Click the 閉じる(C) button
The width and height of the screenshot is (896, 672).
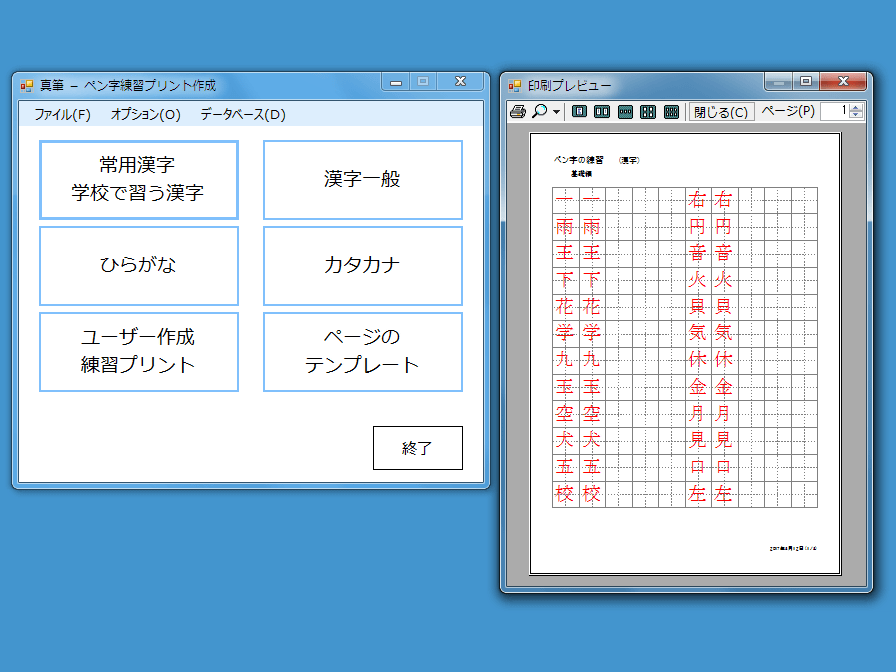(x=721, y=111)
